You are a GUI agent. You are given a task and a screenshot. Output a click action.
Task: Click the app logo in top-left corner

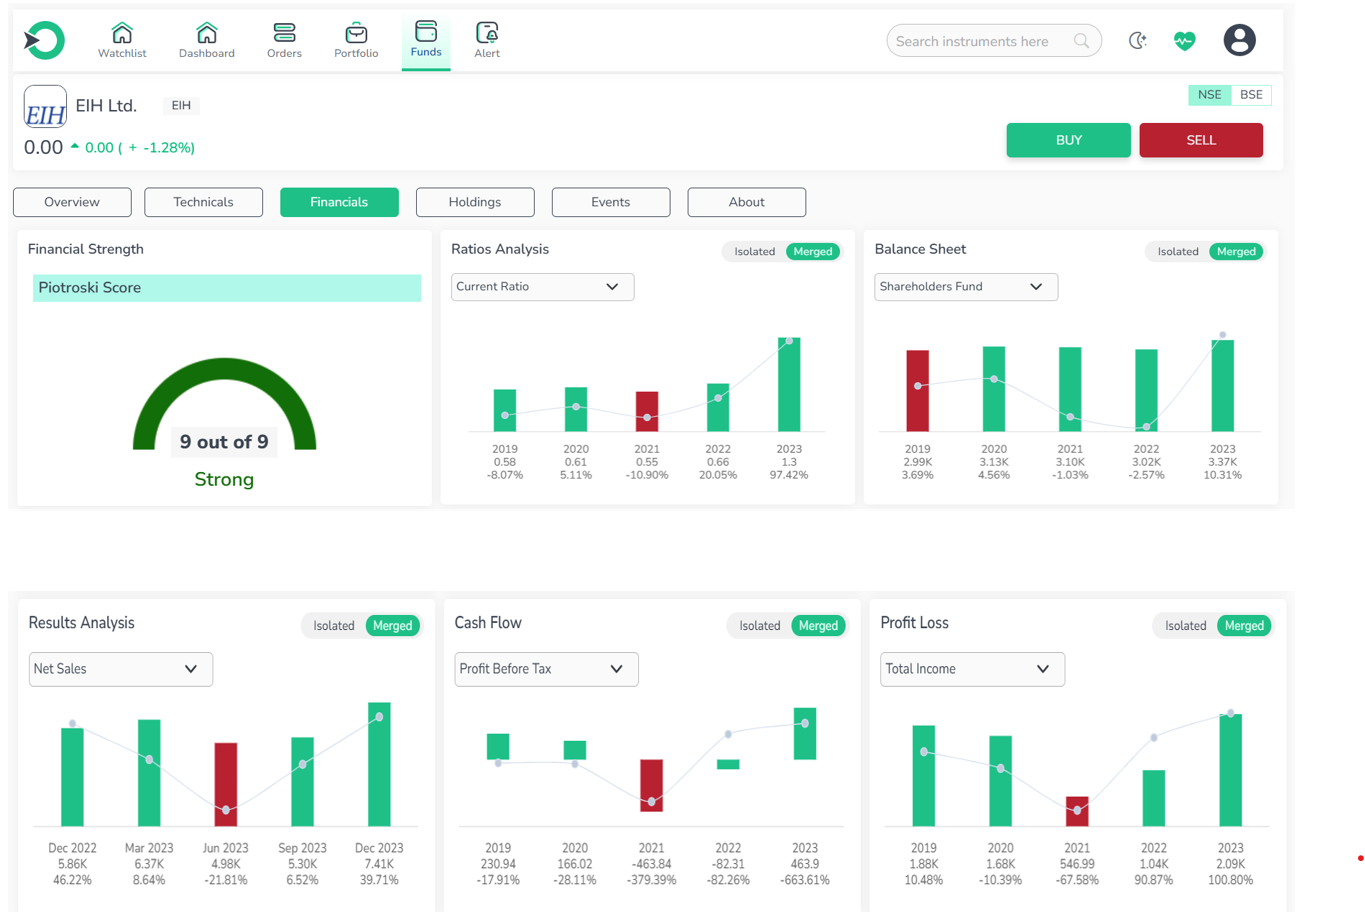44,40
